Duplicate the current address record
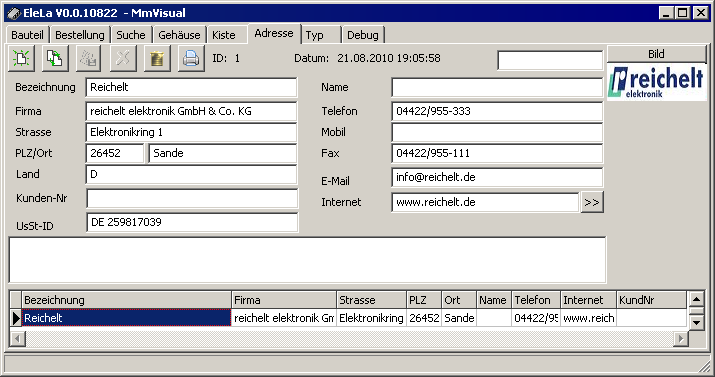The width and height of the screenshot is (715, 377). point(55,58)
